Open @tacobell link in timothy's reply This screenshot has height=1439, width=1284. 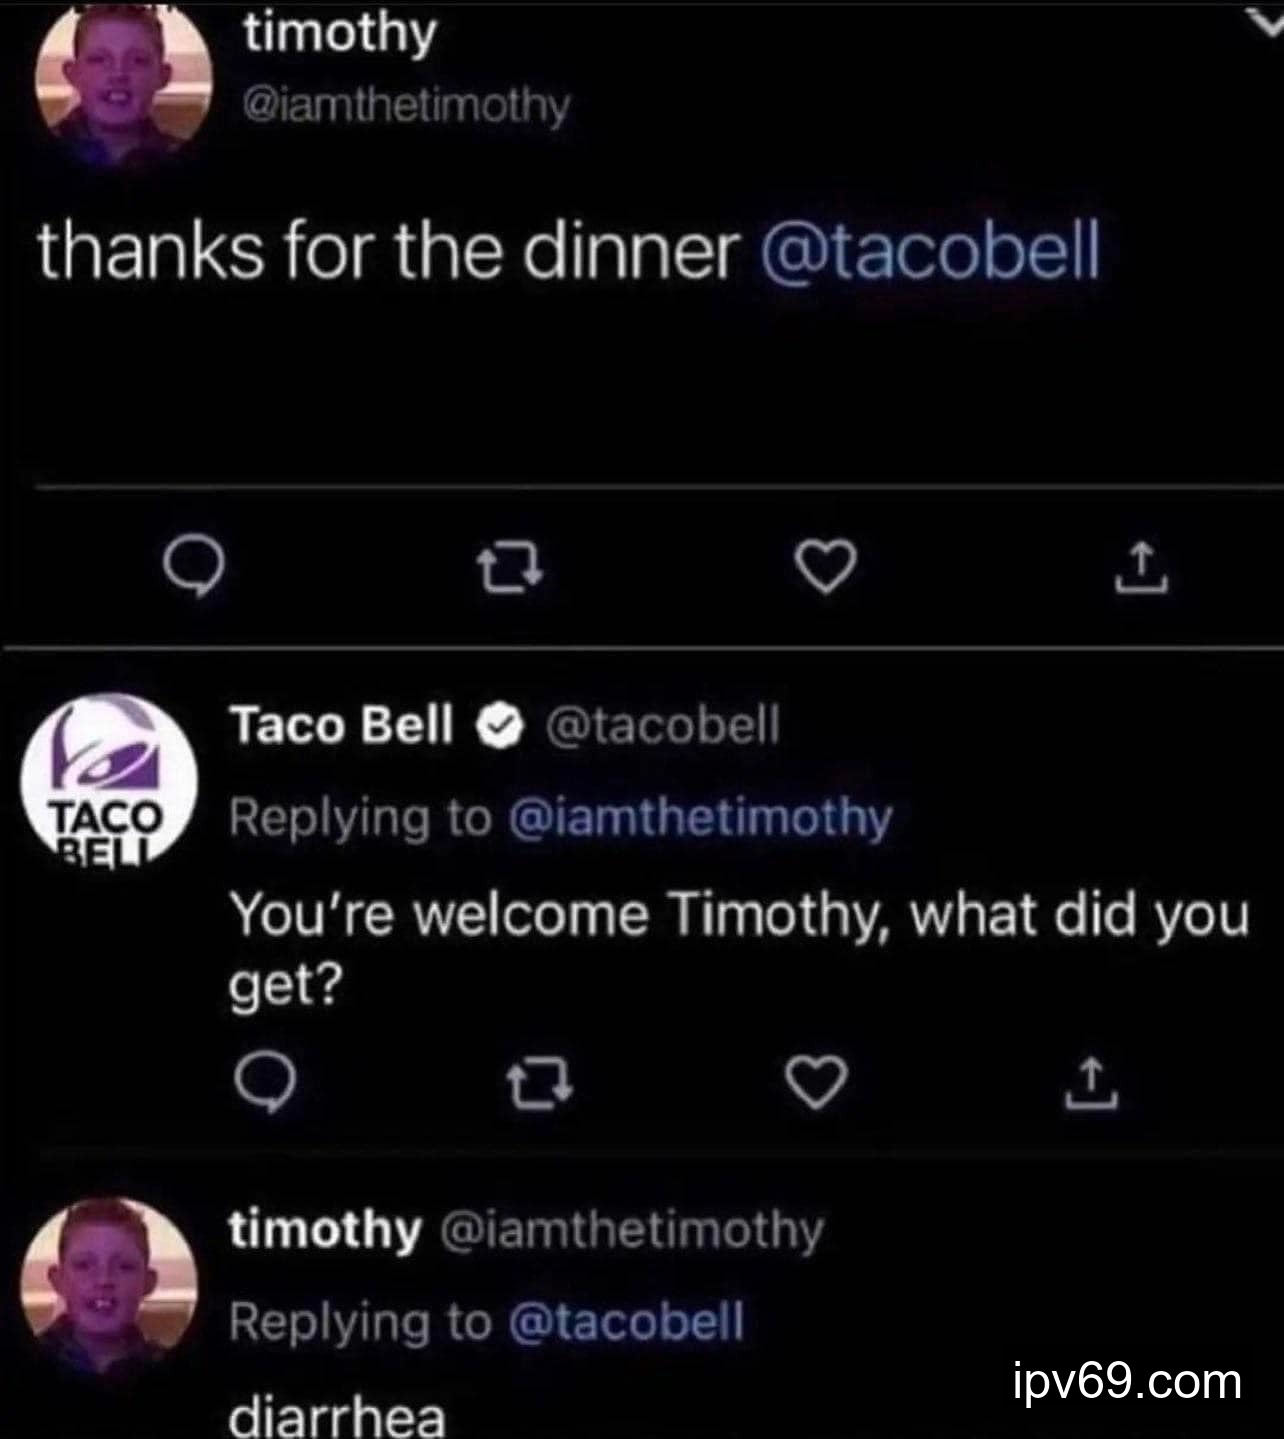(626, 1322)
